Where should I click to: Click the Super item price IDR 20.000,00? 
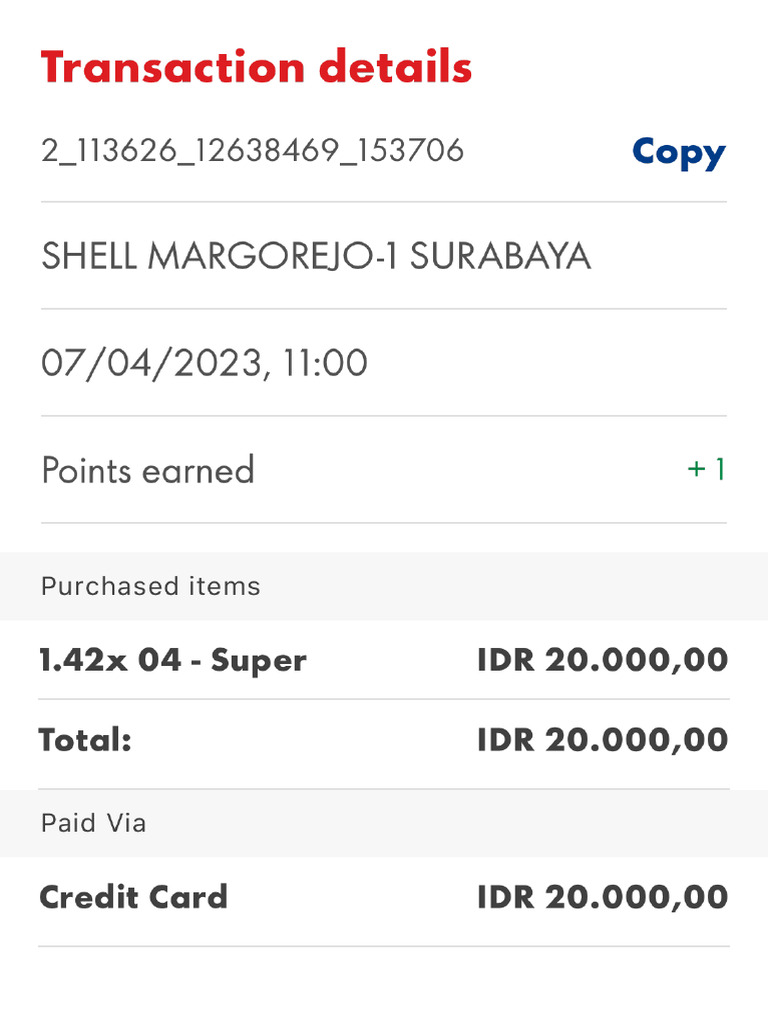(602, 660)
